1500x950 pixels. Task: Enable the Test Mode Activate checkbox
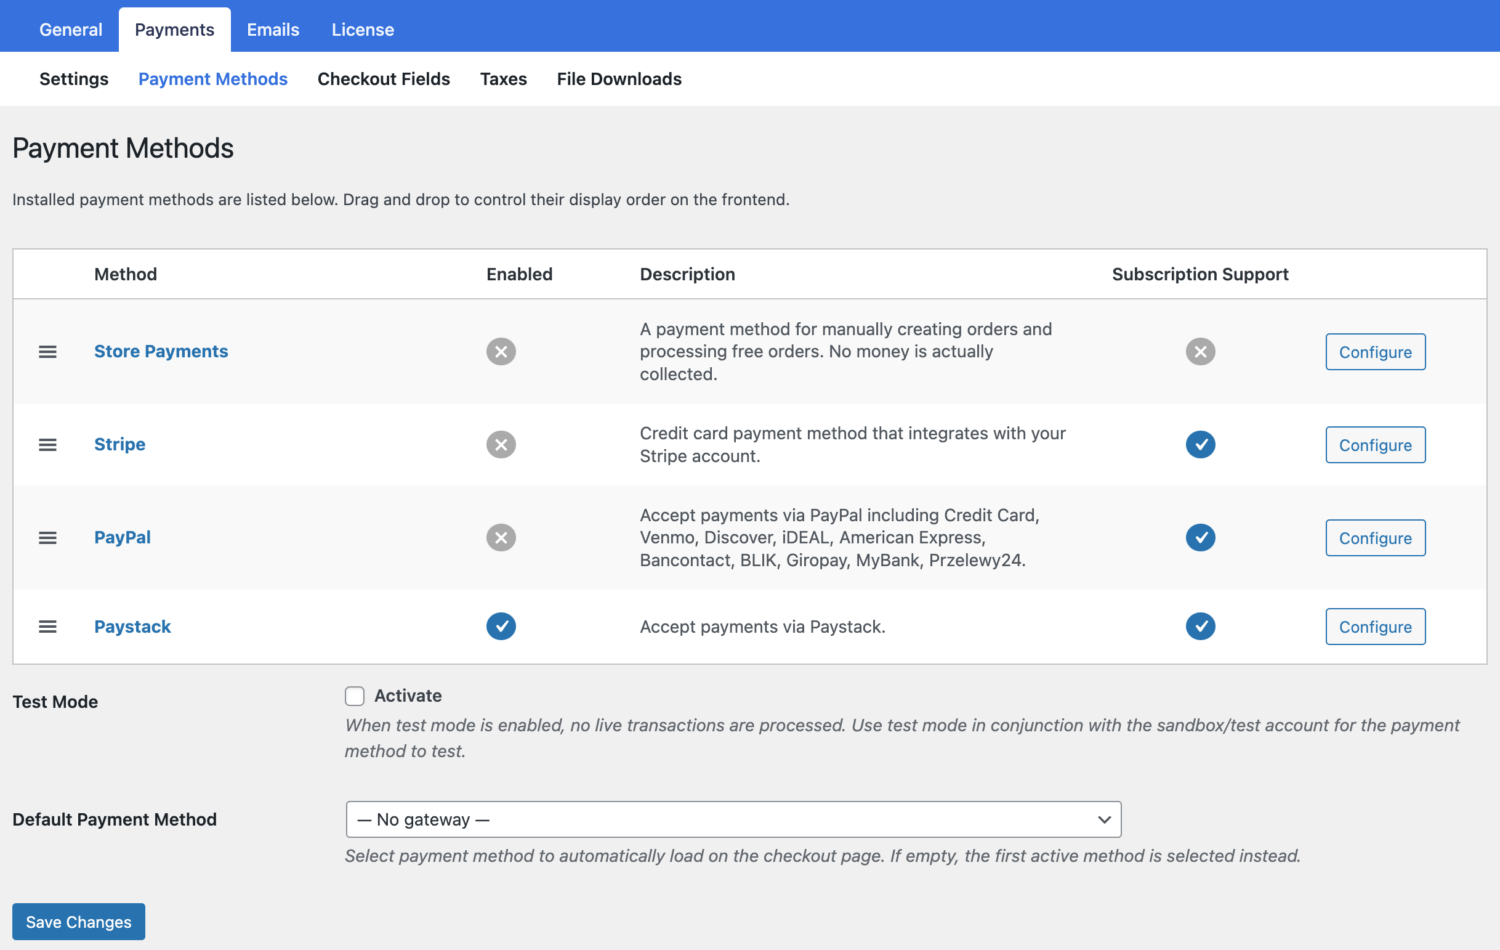tap(355, 696)
